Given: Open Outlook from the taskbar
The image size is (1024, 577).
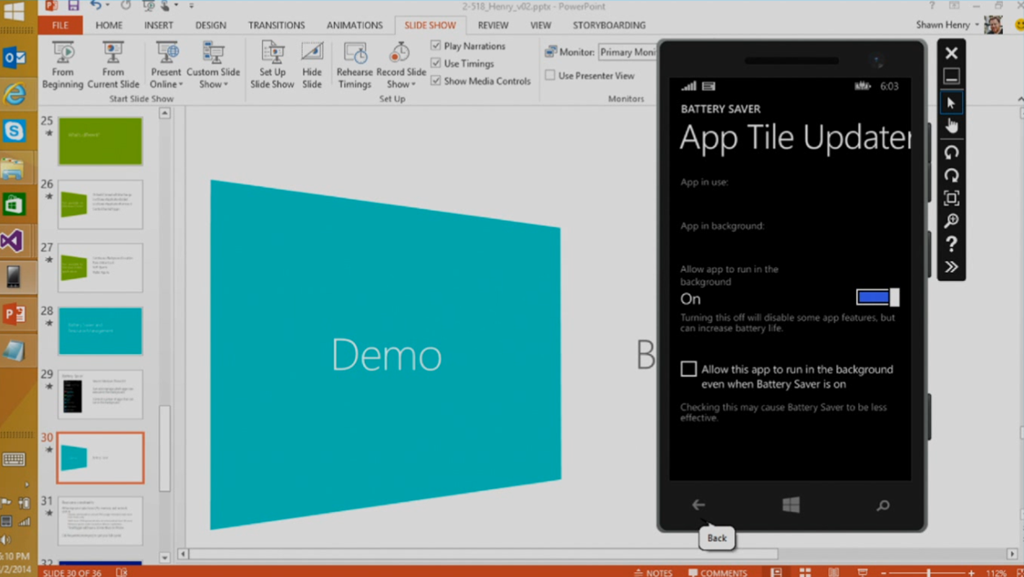Looking at the screenshot, I should click(14, 57).
